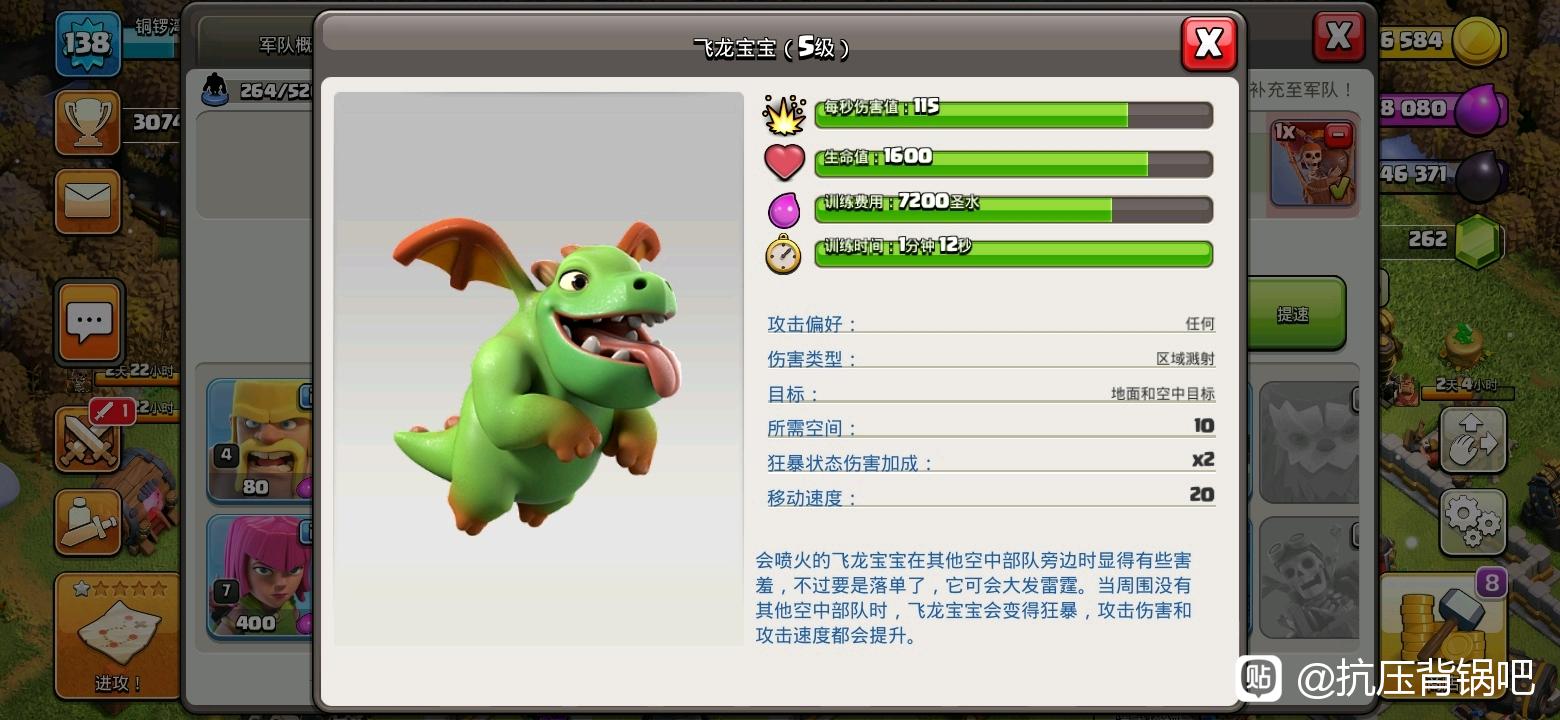
Task: Tap the dark elixir drop resource icon
Action: point(1480,175)
